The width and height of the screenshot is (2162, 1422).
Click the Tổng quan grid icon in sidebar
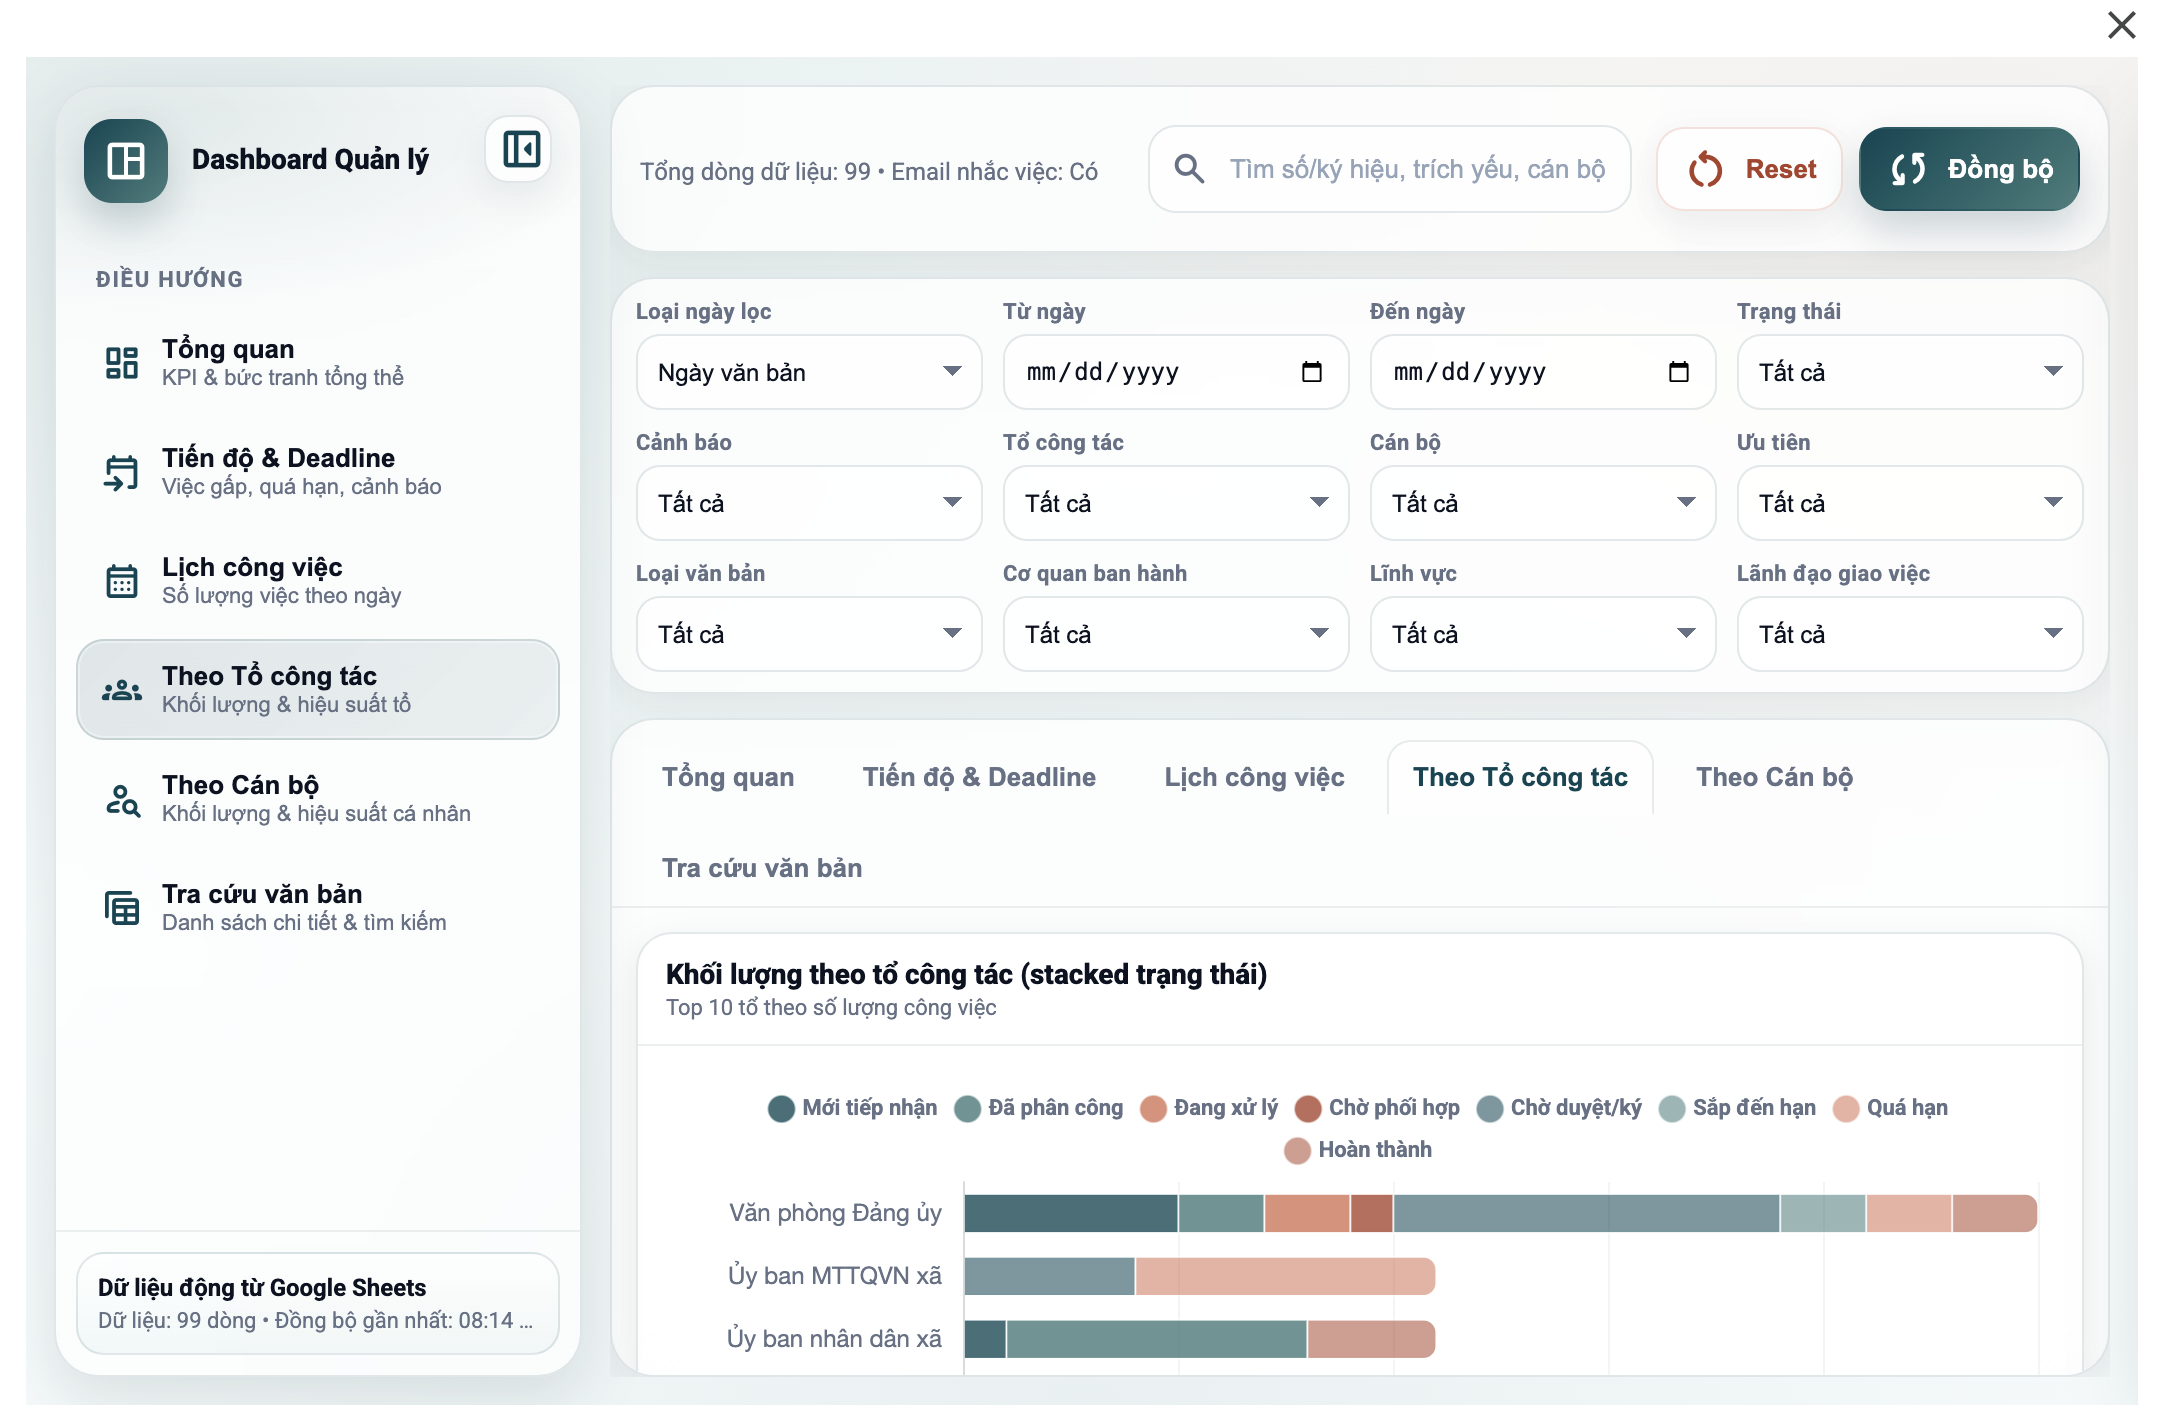pyautogui.click(x=122, y=362)
